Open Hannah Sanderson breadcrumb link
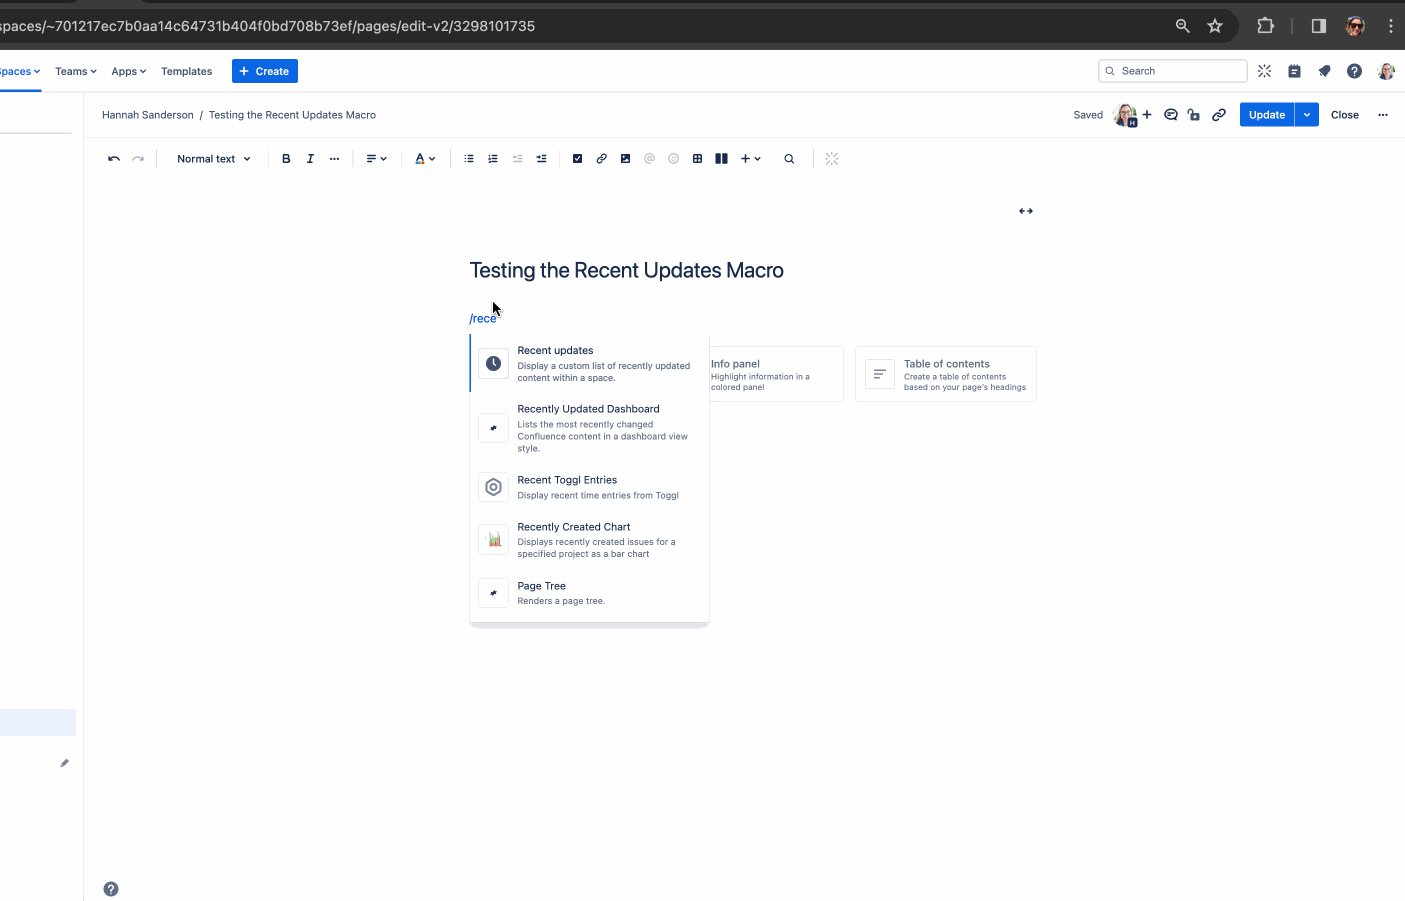 (x=148, y=115)
